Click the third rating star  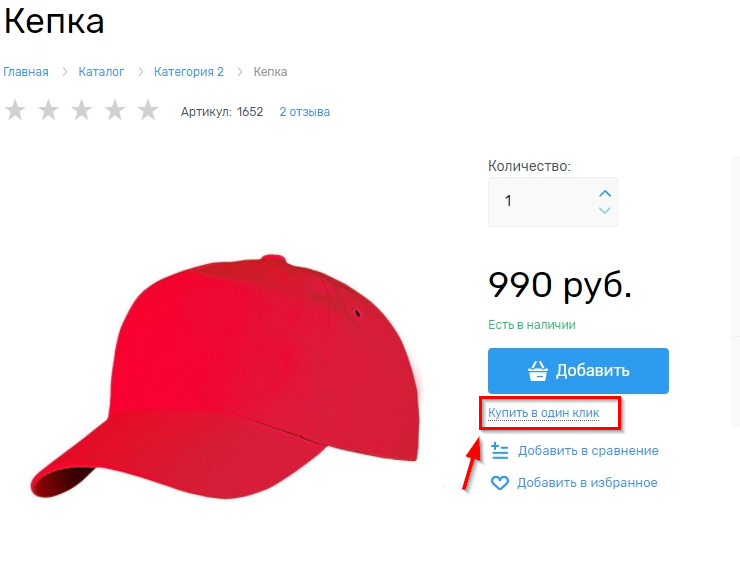click(81, 110)
